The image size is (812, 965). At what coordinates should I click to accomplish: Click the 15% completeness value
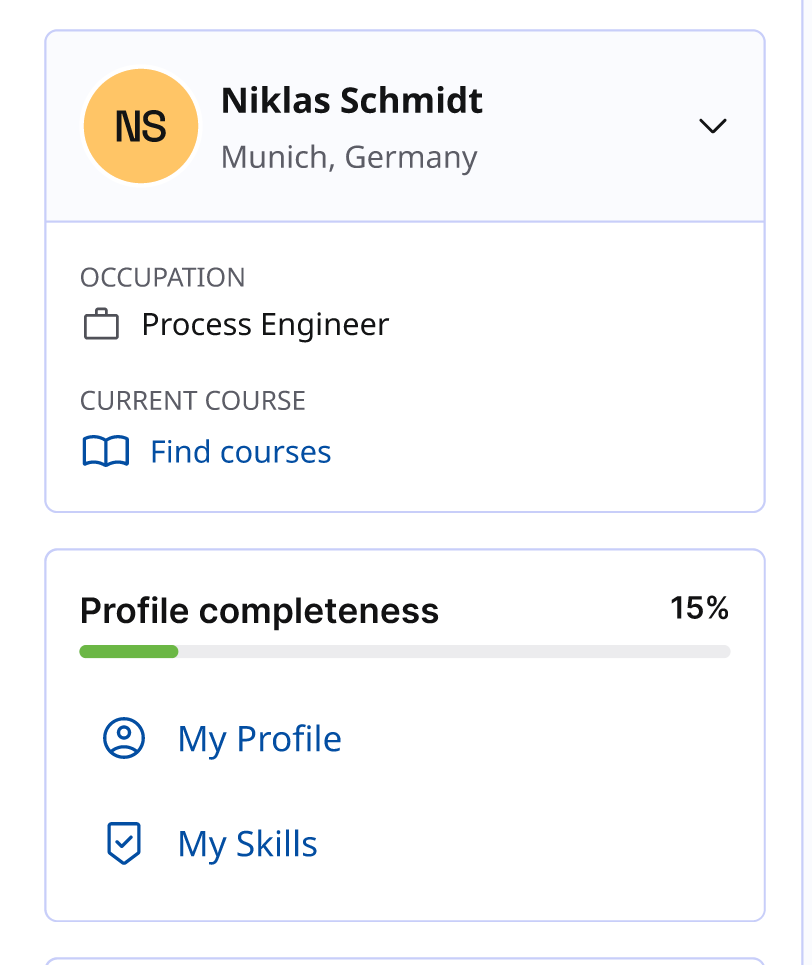tap(699, 608)
